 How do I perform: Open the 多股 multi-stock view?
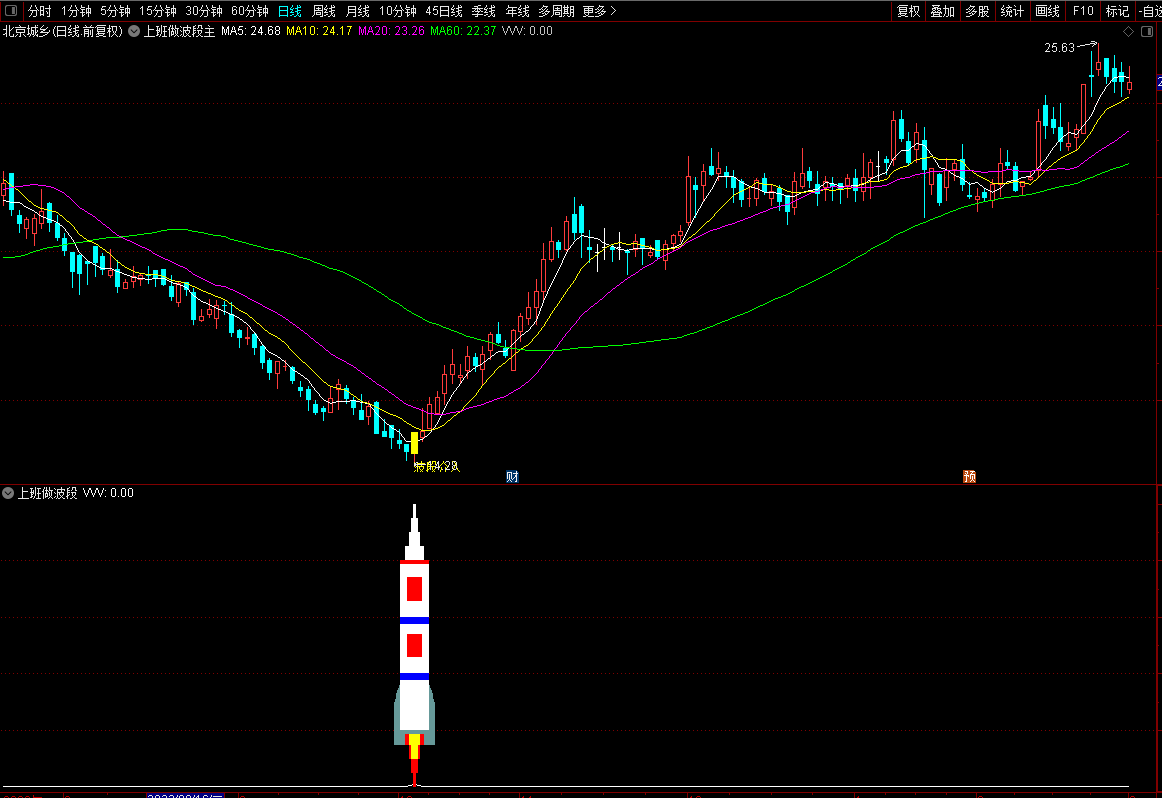[x=977, y=11]
